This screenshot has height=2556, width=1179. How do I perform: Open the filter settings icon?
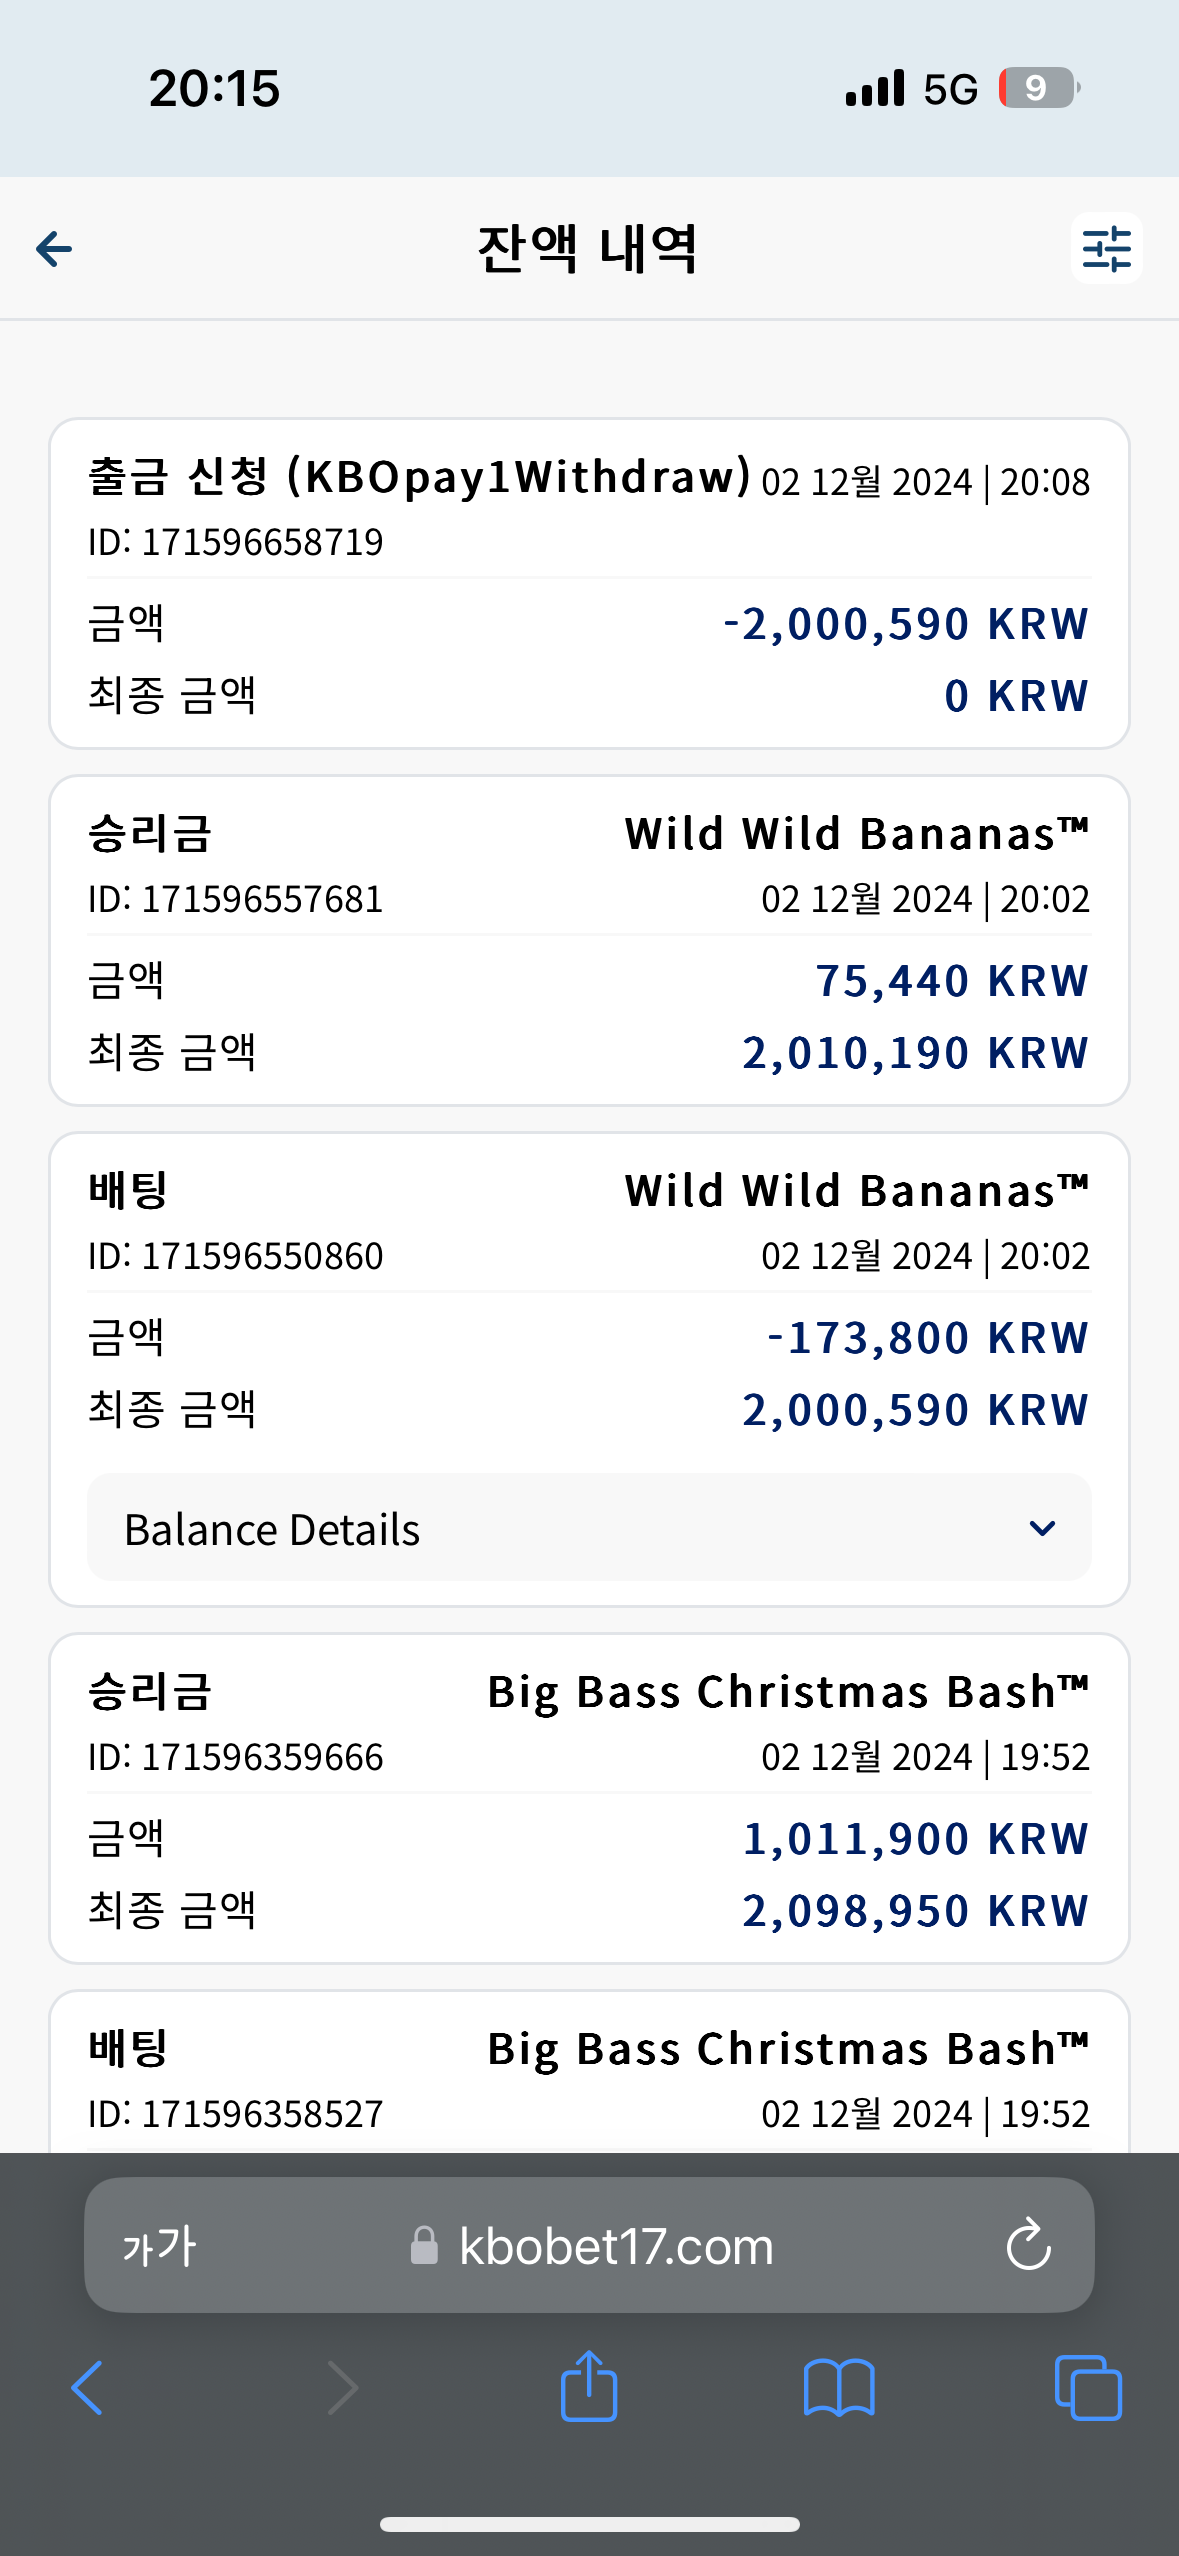click(1106, 248)
